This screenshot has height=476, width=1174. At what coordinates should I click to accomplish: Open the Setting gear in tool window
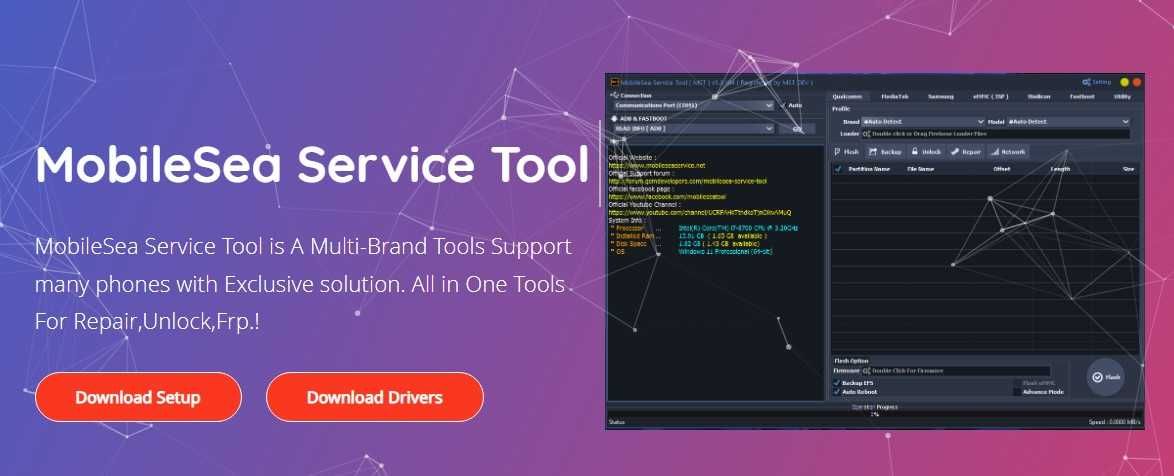(x=1097, y=82)
